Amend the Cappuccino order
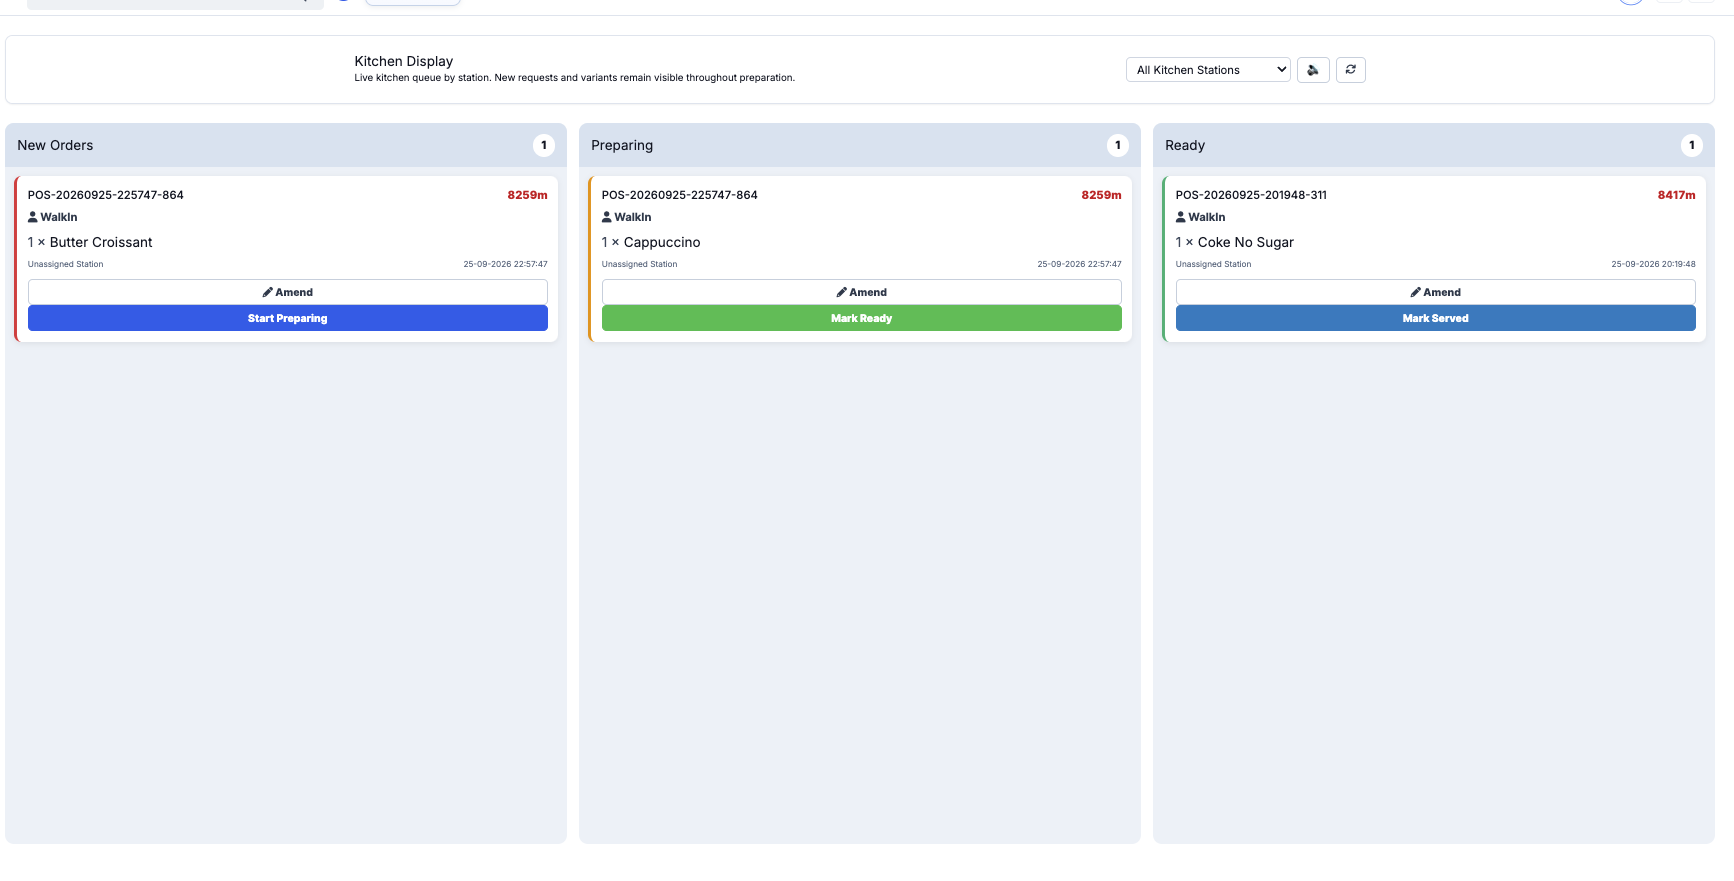The height and width of the screenshot is (881, 1734). tap(862, 292)
